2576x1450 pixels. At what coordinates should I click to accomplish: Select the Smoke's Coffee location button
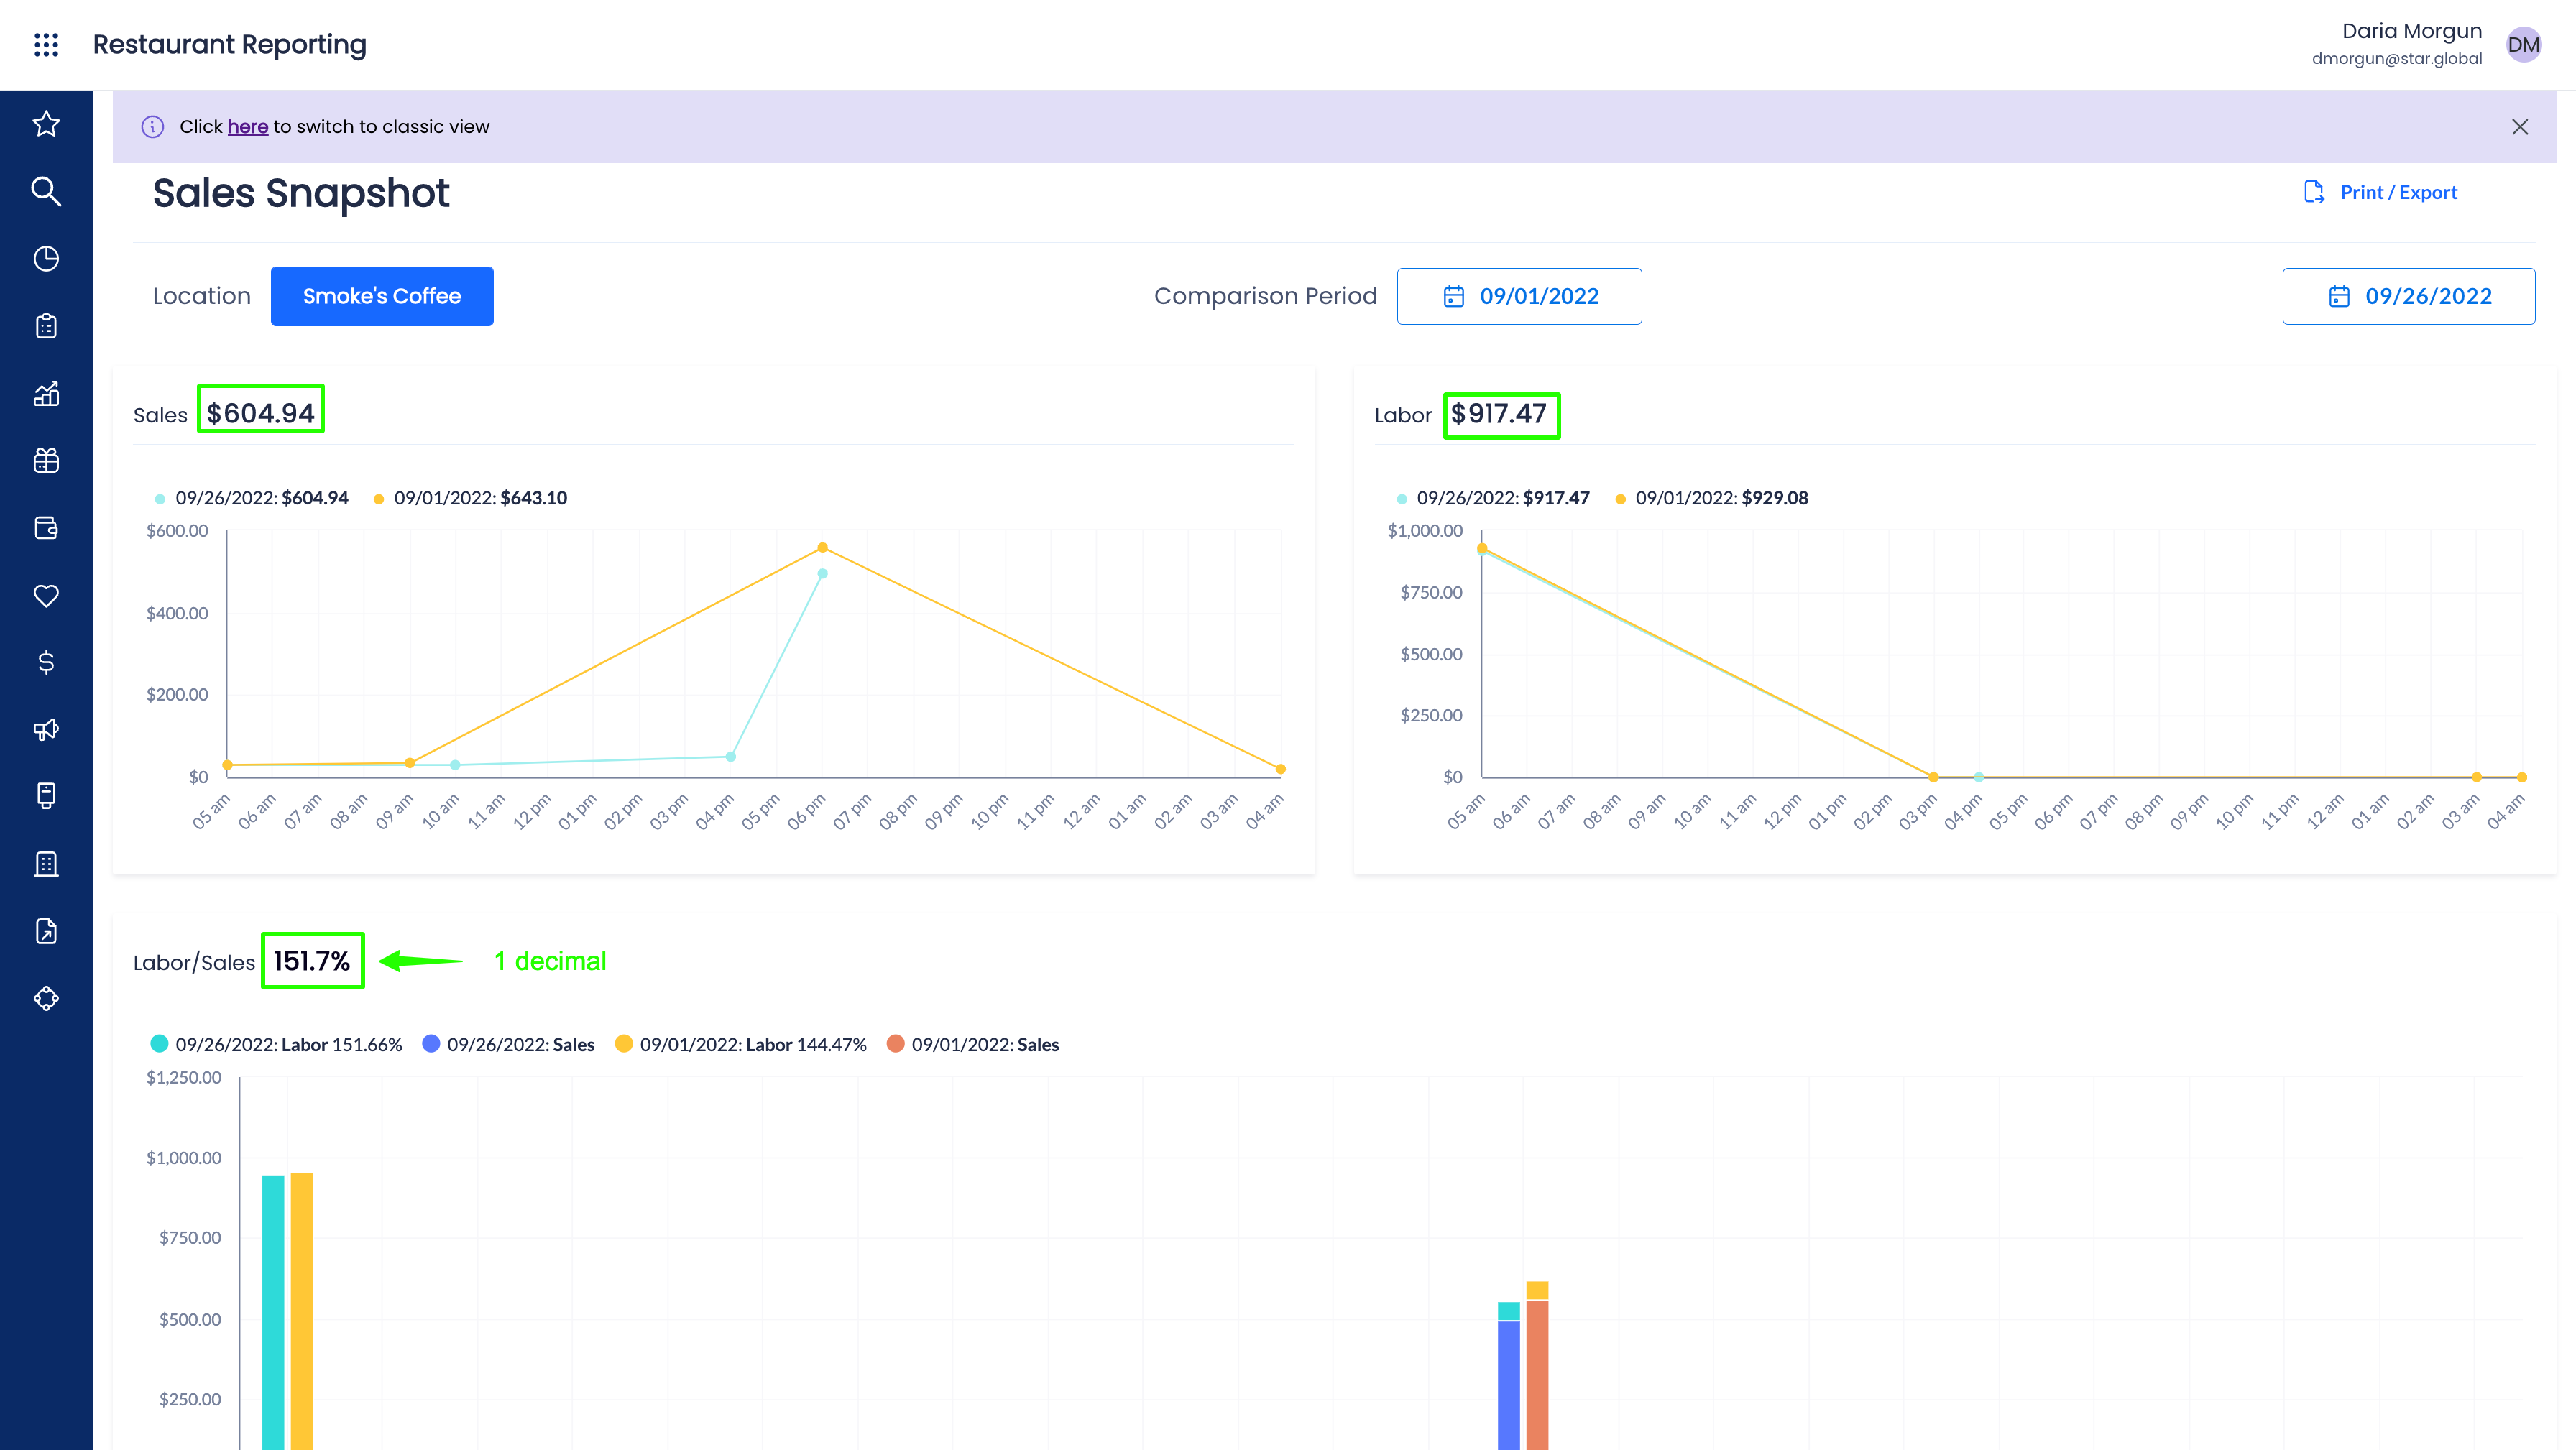[382, 296]
